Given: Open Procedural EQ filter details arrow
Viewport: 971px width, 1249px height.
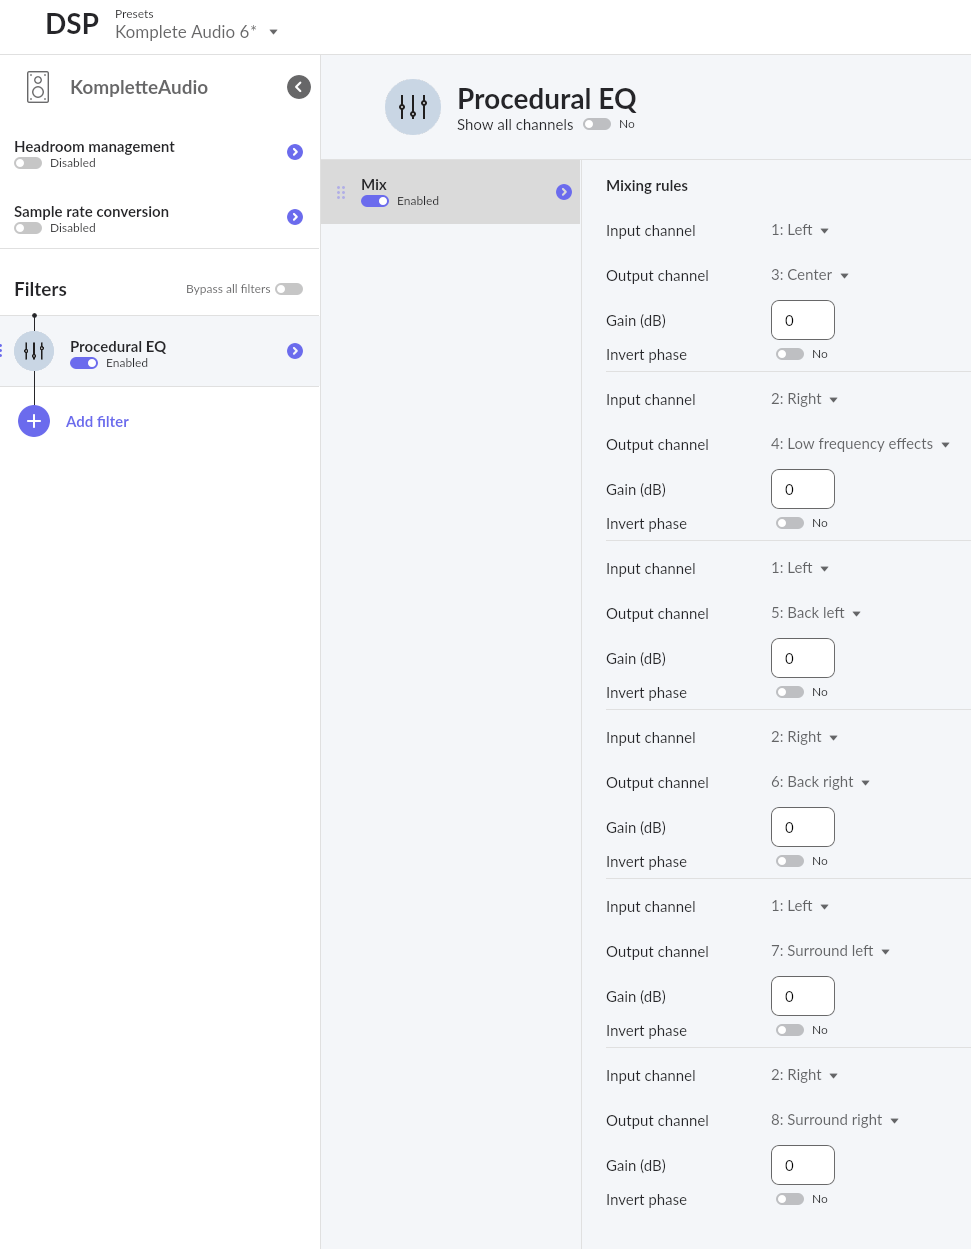Looking at the screenshot, I should pos(295,351).
